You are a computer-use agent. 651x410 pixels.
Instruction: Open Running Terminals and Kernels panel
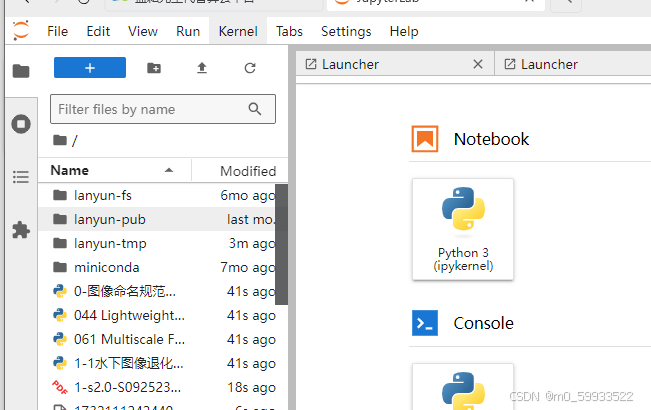pos(21,124)
